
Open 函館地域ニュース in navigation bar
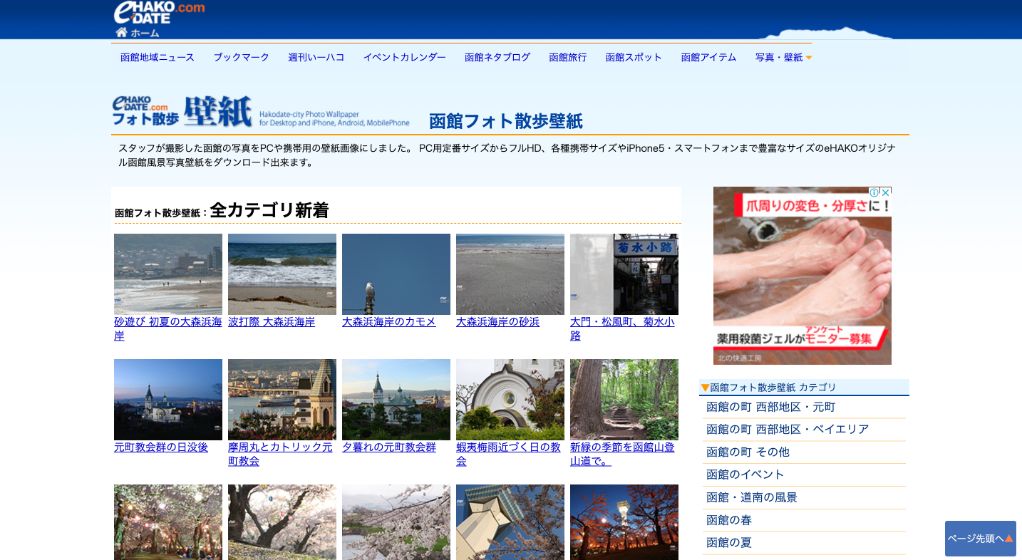[x=157, y=57]
